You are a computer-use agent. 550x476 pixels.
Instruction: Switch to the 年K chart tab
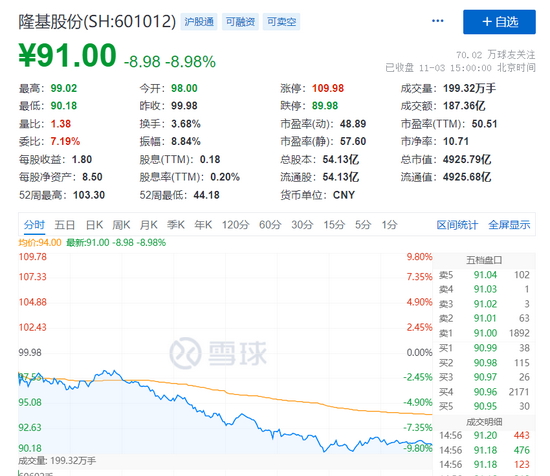[203, 224]
